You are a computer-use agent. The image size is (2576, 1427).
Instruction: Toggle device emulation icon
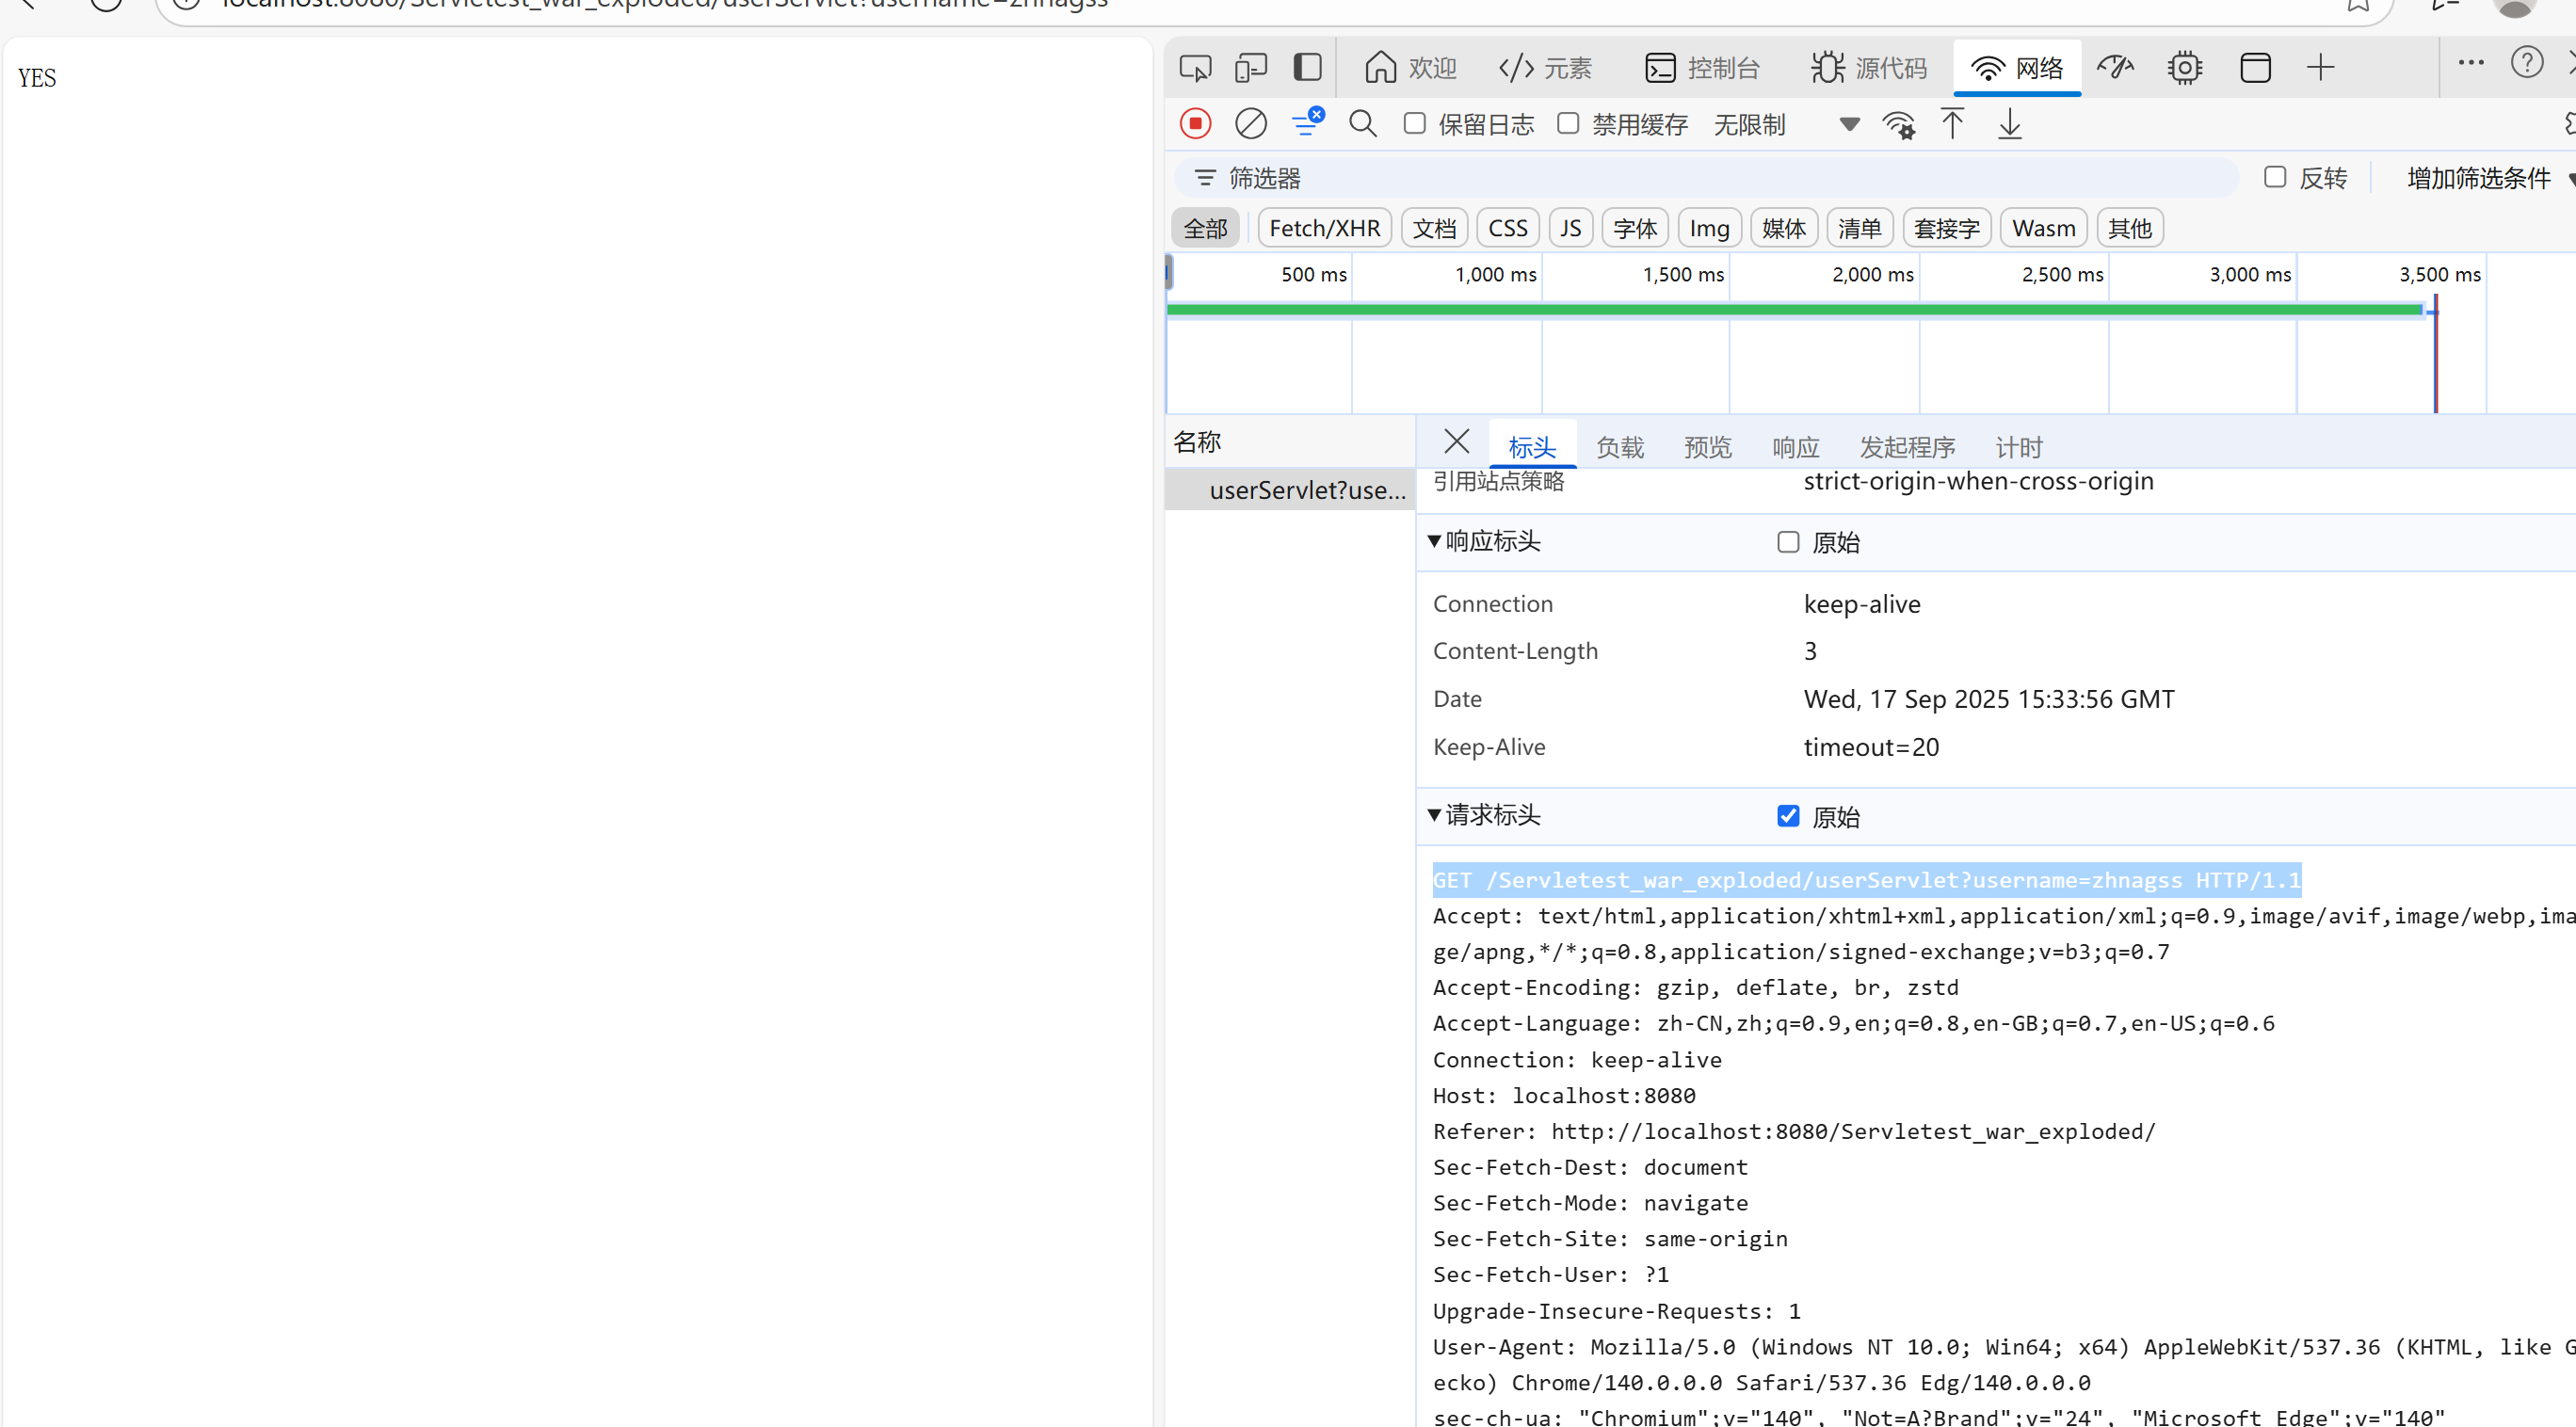point(1251,68)
